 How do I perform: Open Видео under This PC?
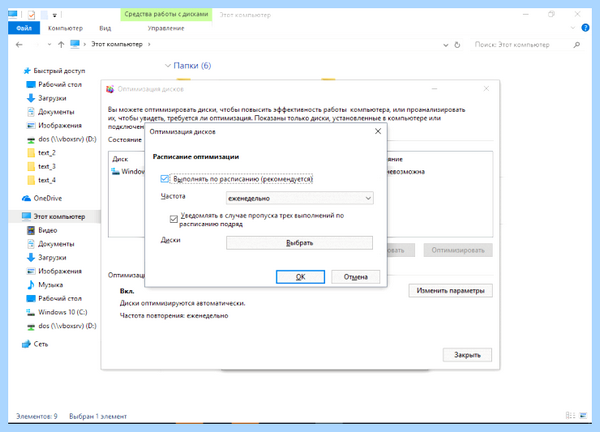(47, 230)
